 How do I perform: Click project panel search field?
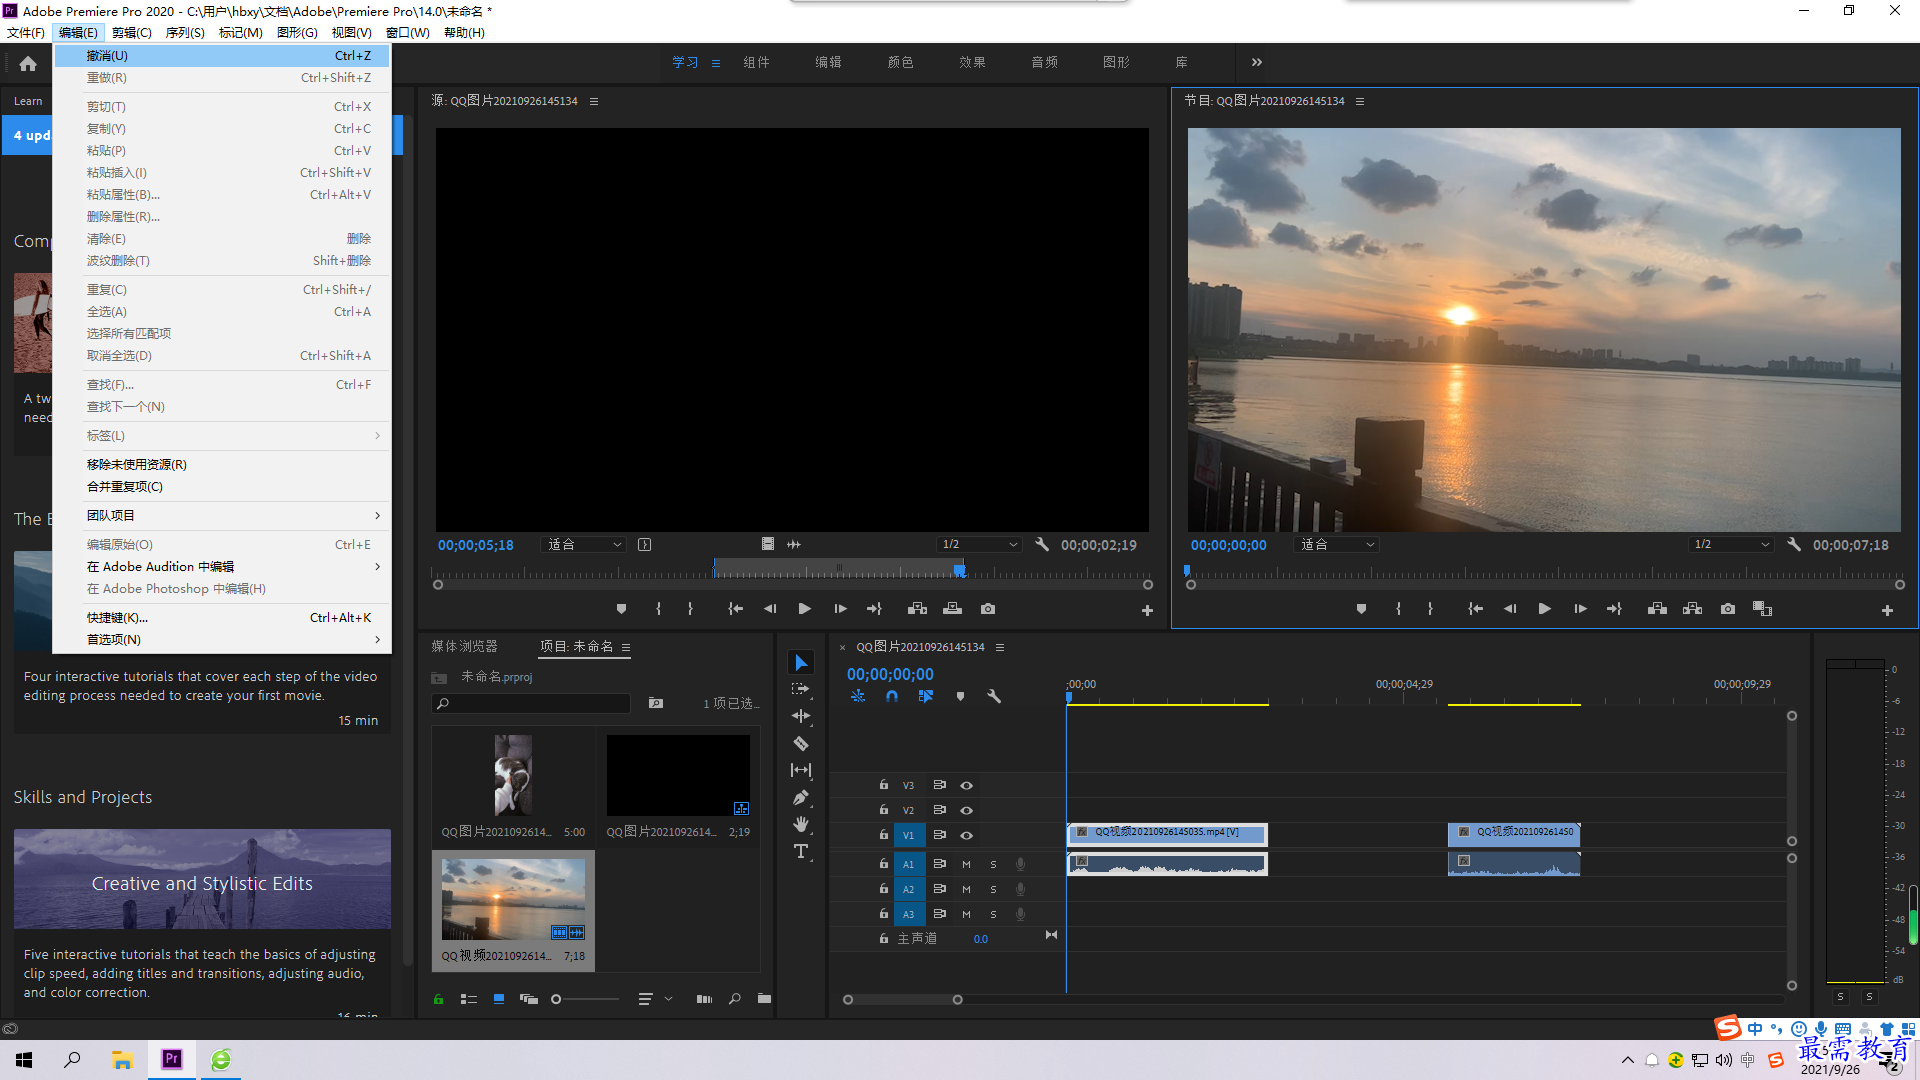click(x=531, y=704)
